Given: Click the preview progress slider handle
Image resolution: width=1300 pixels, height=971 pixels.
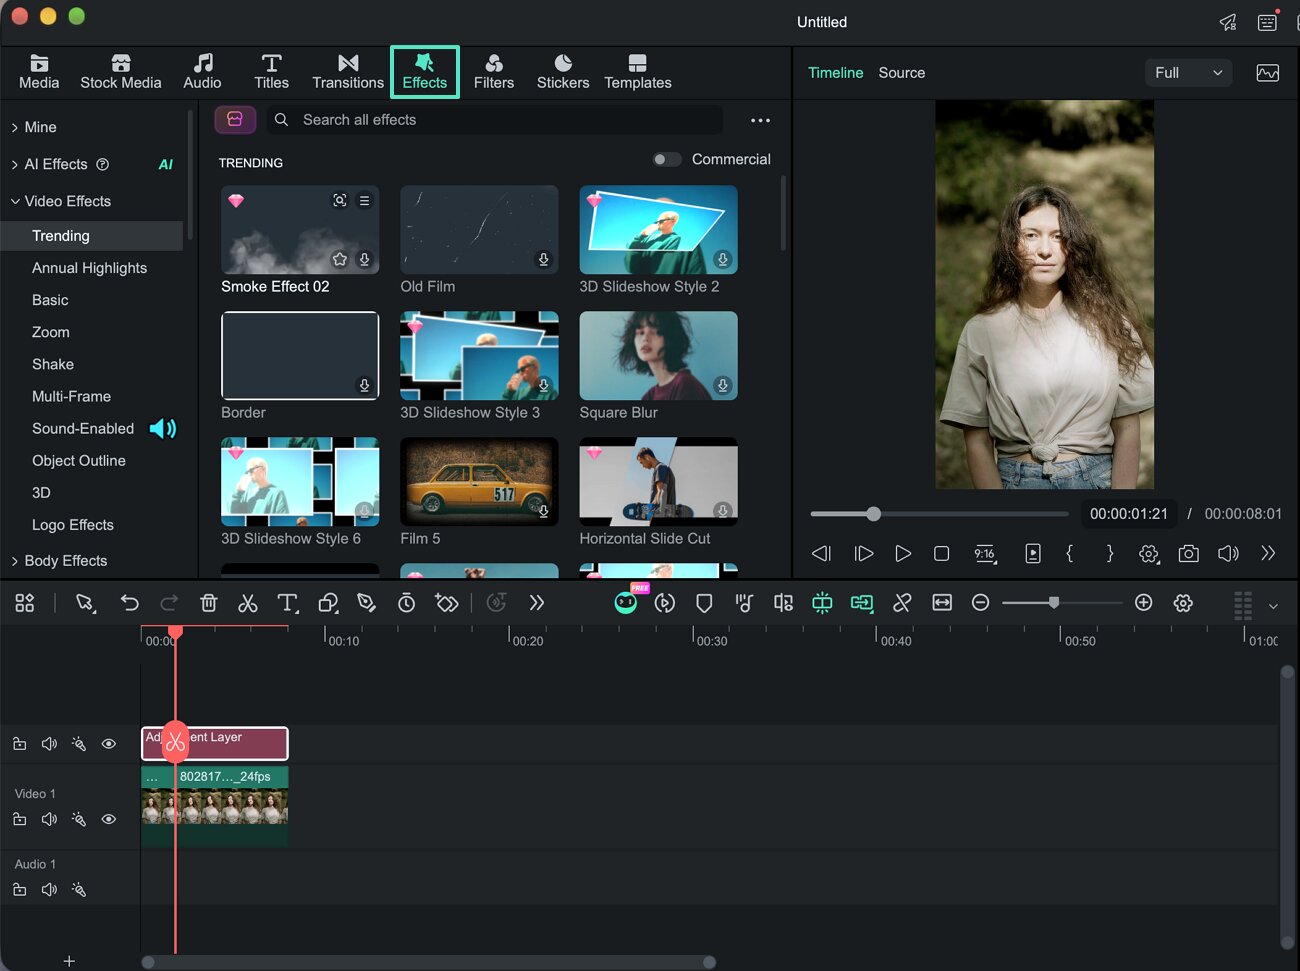Looking at the screenshot, I should (x=873, y=514).
